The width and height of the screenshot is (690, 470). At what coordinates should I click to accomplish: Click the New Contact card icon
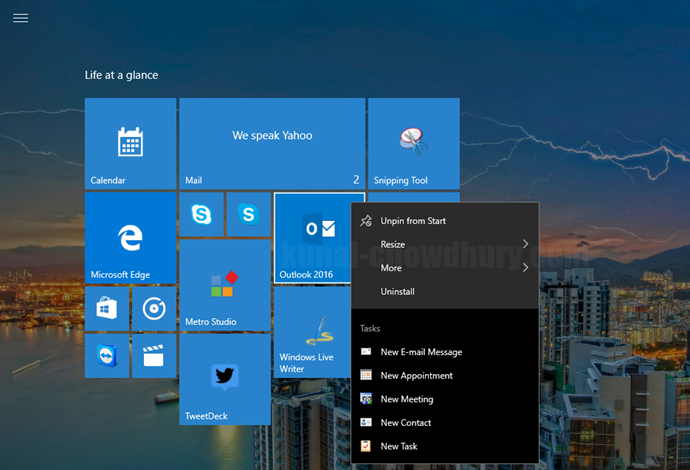pyautogui.click(x=366, y=422)
